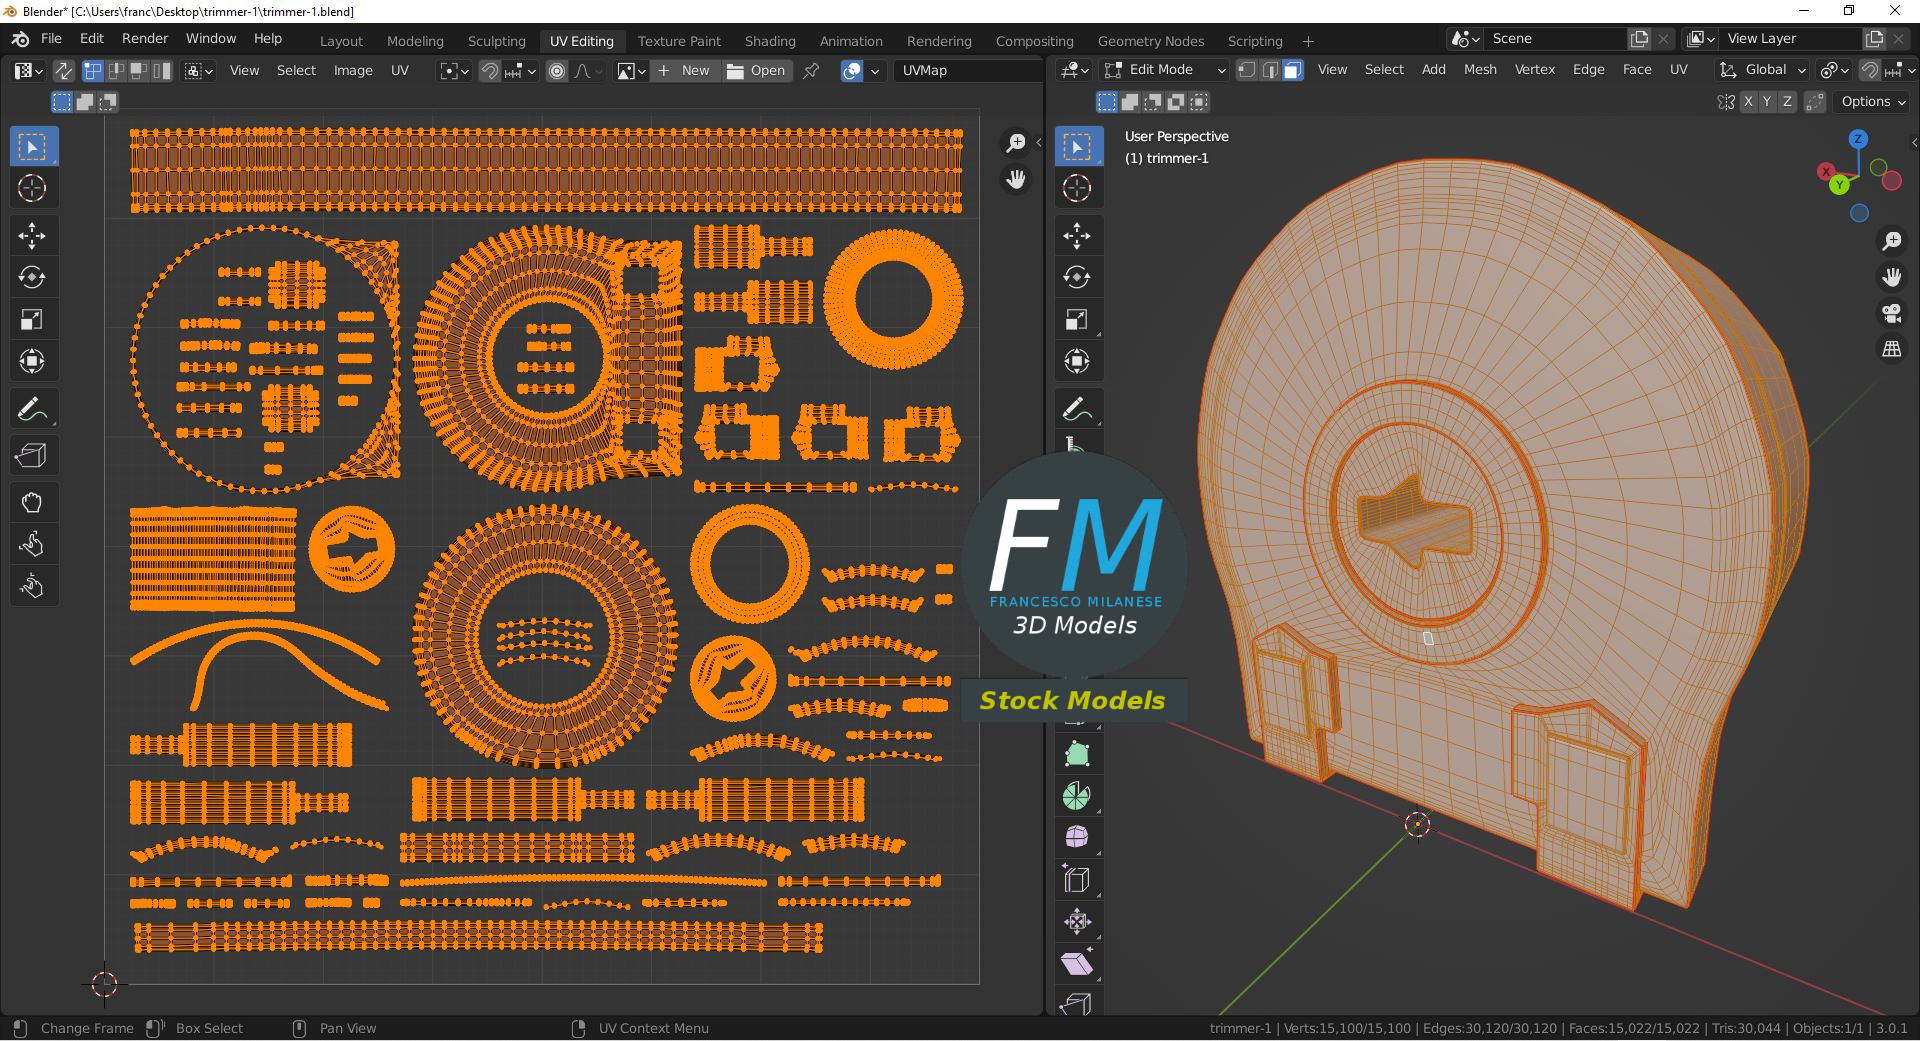Toggle proportional editing in UV editor
1920x1041 pixels.
coord(557,71)
